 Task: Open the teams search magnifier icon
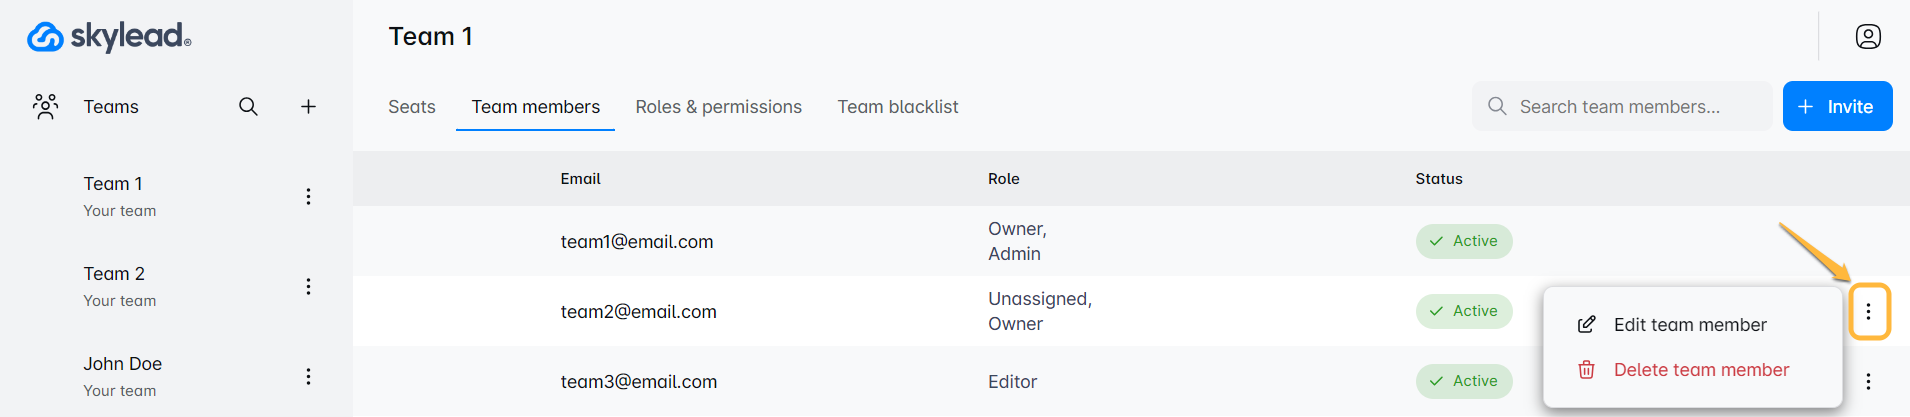click(x=248, y=107)
